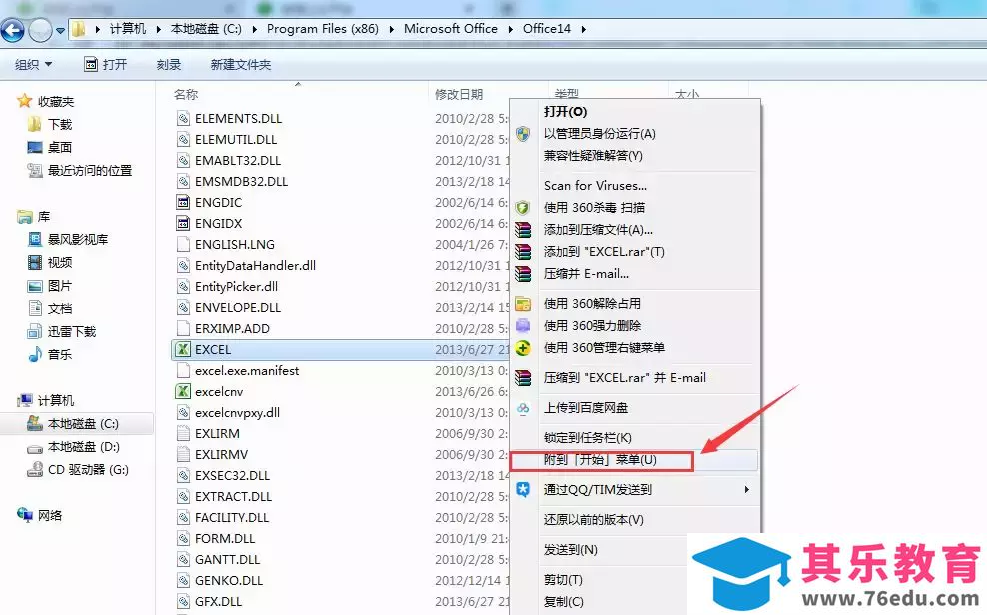Expand the 计算机 breadcrumb arrow
The height and width of the screenshot is (615, 987).
(x=158, y=29)
